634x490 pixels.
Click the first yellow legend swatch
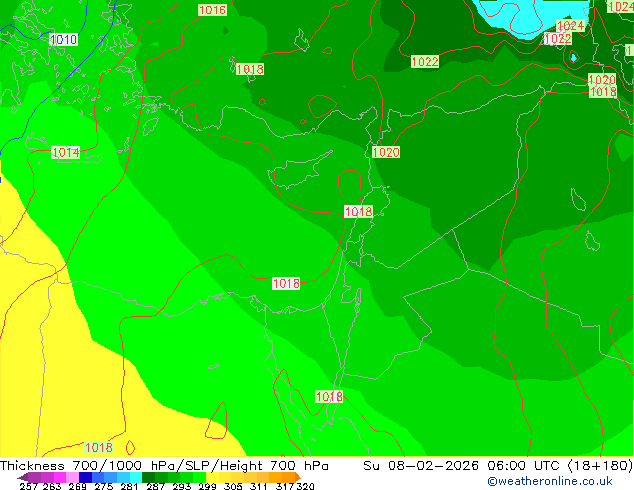(x=212, y=477)
